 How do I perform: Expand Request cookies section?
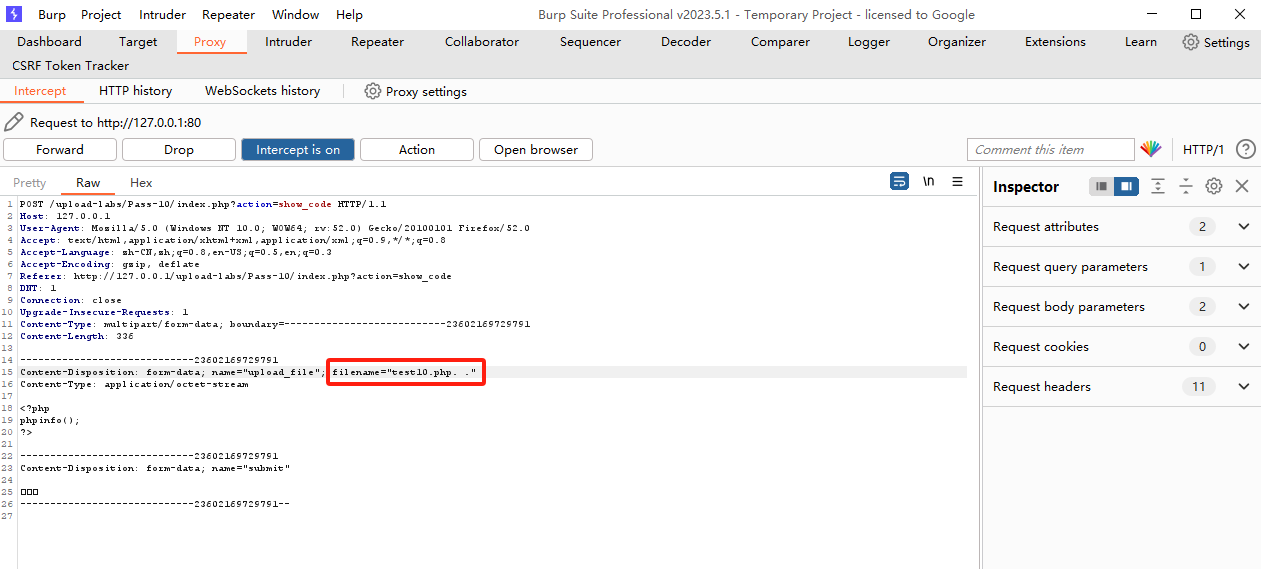tap(1244, 347)
